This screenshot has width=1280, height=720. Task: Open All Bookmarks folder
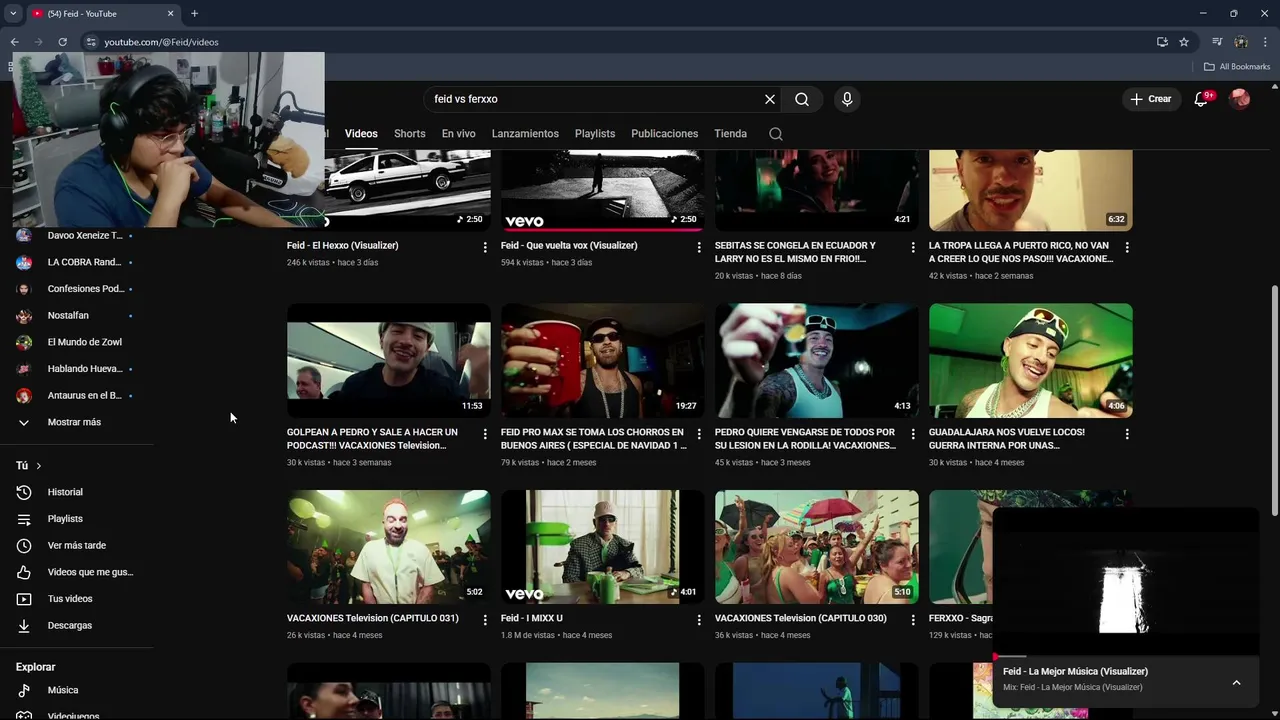(1237, 67)
